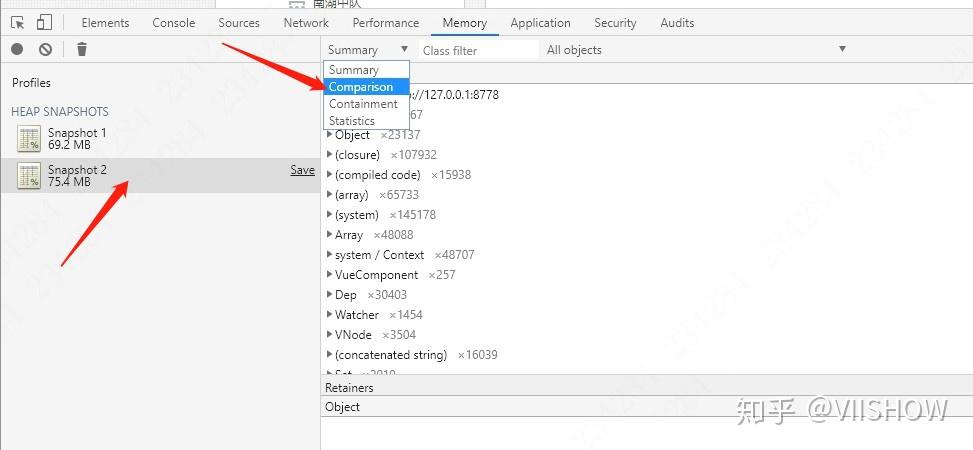Click the Save link for Snapshot 2
This screenshot has width=973, height=450.
[302, 170]
